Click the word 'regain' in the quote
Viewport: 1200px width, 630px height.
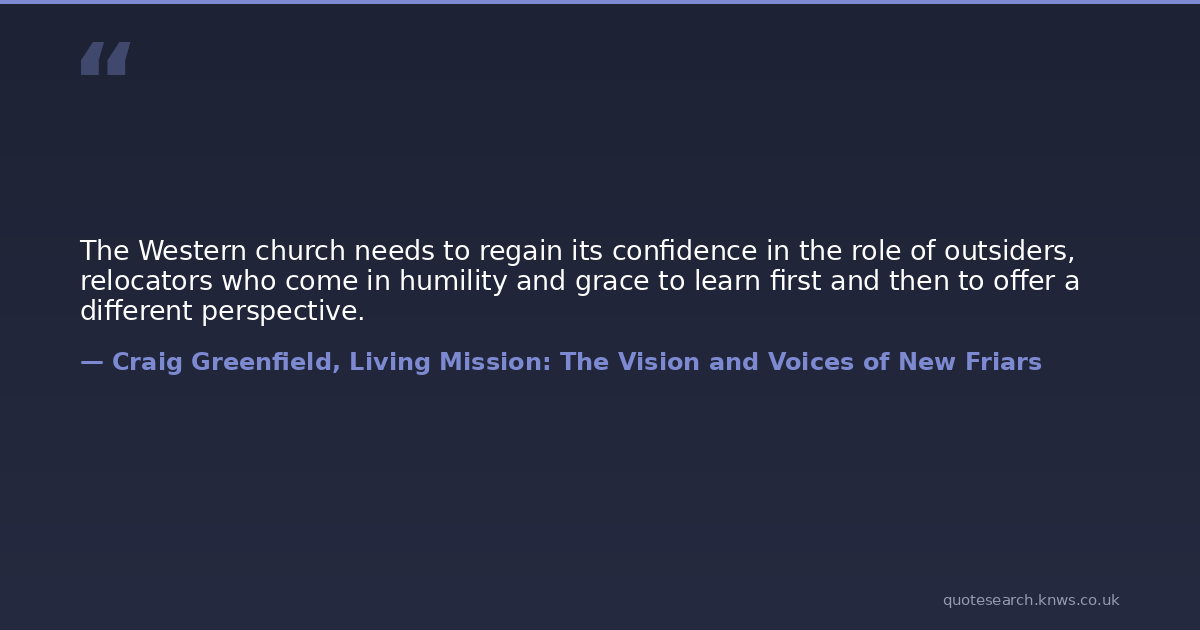[x=520, y=251]
